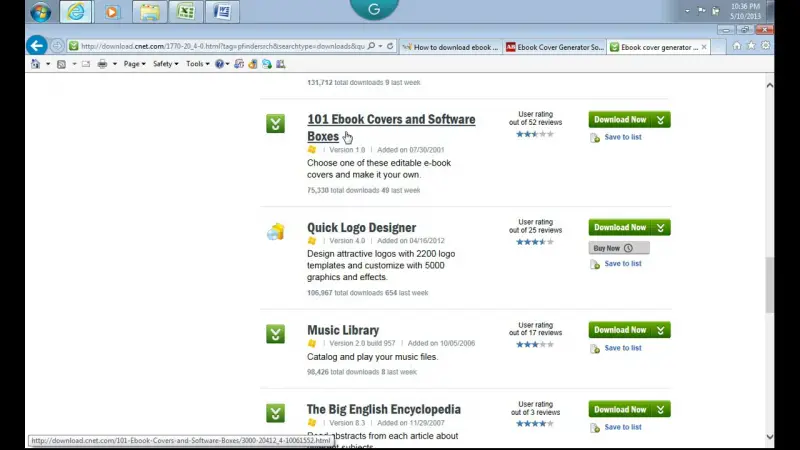Open the Windows Start orb
Screen dimensions: 800x450
40,11
